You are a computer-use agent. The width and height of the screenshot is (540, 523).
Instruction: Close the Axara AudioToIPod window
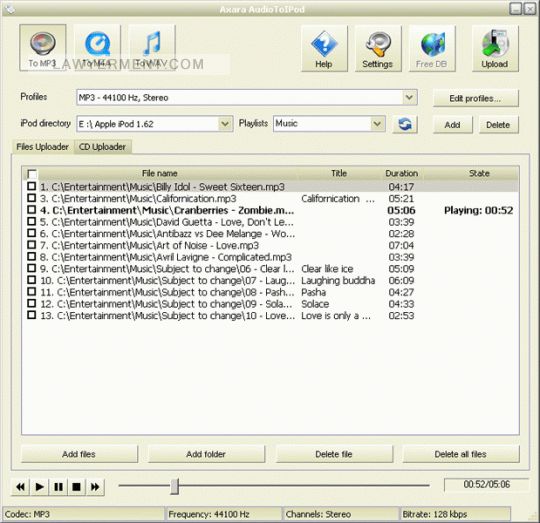tap(530, 9)
